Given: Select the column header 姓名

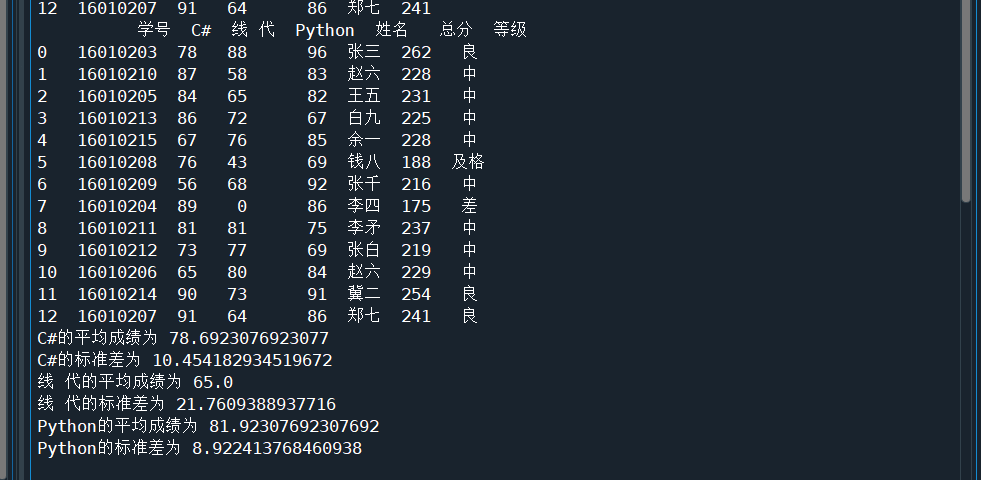Looking at the screenshot, I should point(392,30).
